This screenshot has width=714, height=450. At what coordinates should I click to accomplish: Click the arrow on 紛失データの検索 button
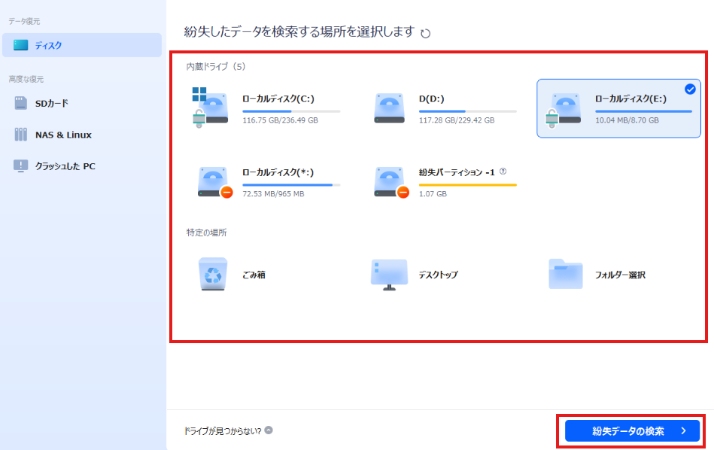point(683,431)
